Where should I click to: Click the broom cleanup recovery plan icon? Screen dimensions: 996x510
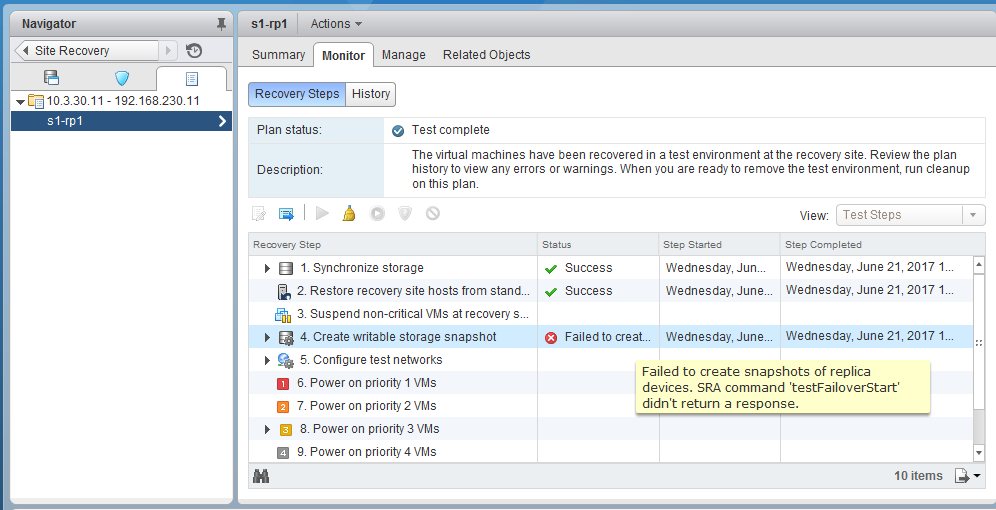pyautogui.click(x=349, y=213)
